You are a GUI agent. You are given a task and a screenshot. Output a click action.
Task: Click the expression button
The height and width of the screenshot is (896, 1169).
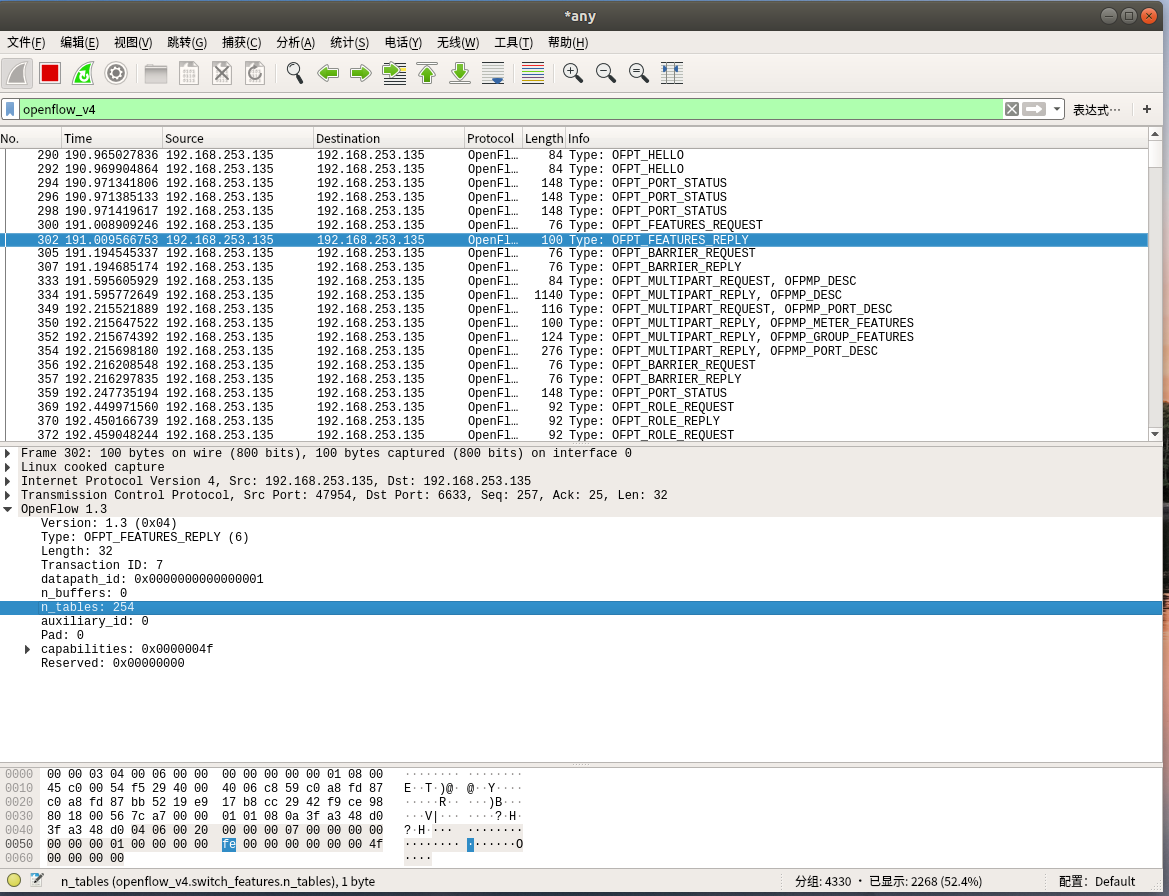tap(1095, 110)
